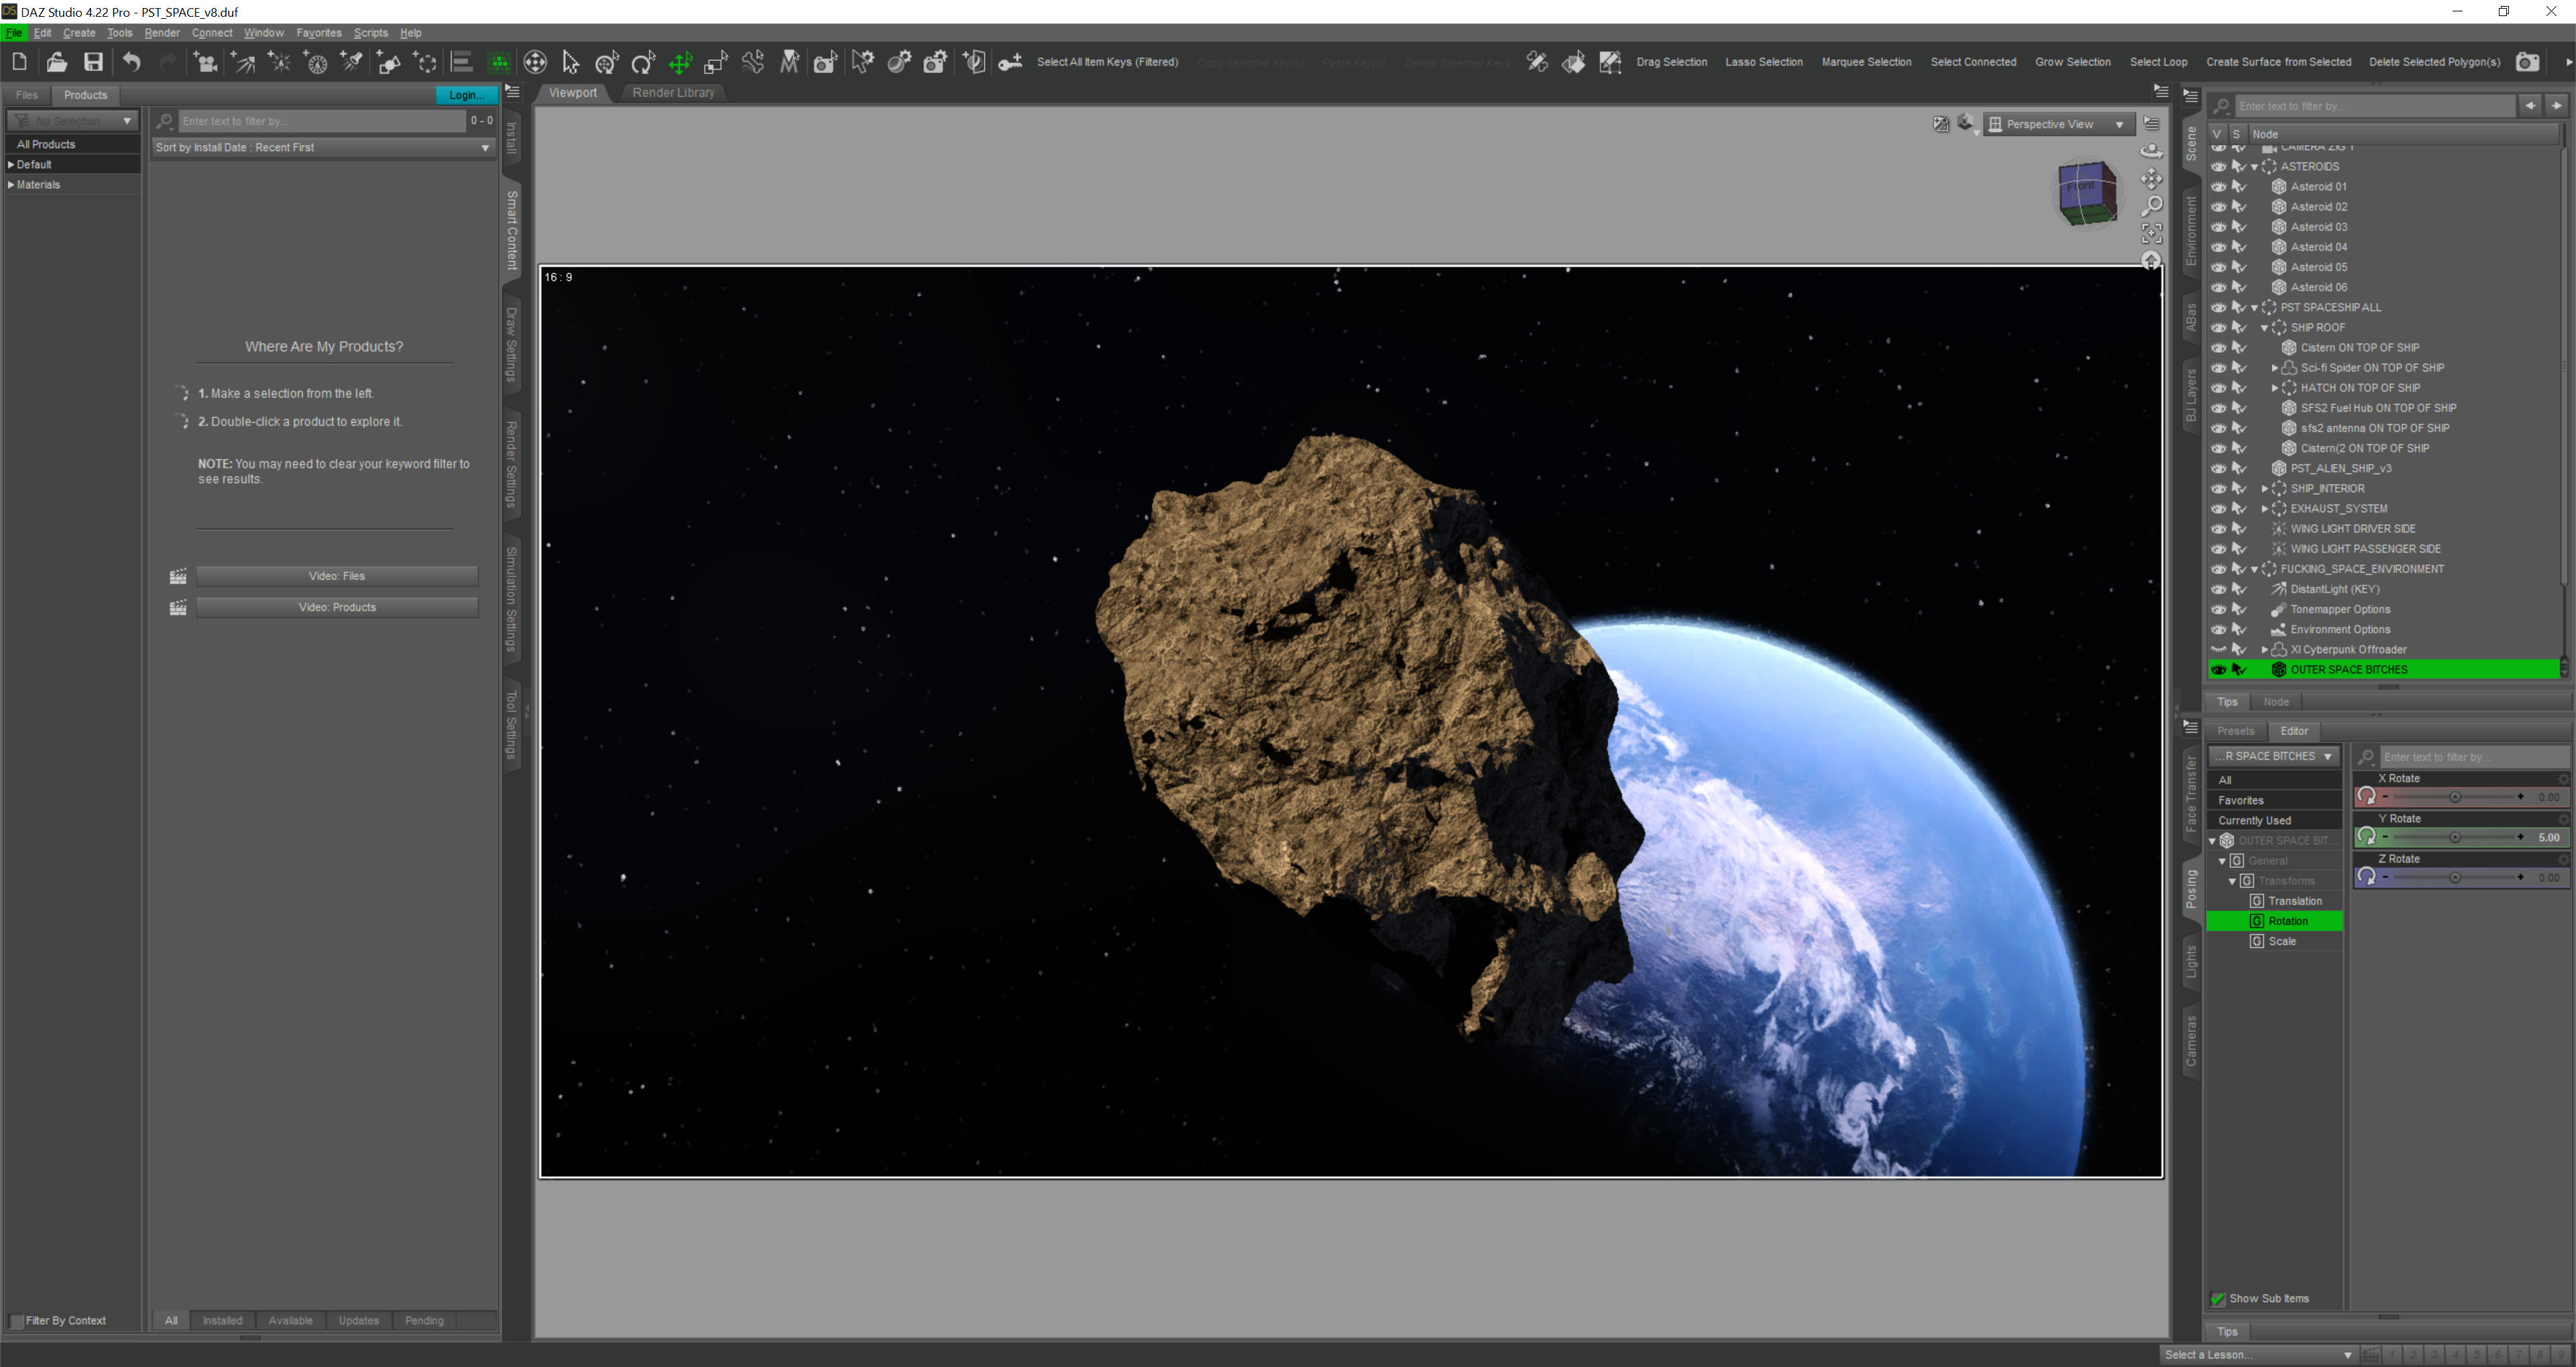Click the viewport reset camera icon
Image resolution: width=2576 pixels, height=1367 pixels.
2151,260
